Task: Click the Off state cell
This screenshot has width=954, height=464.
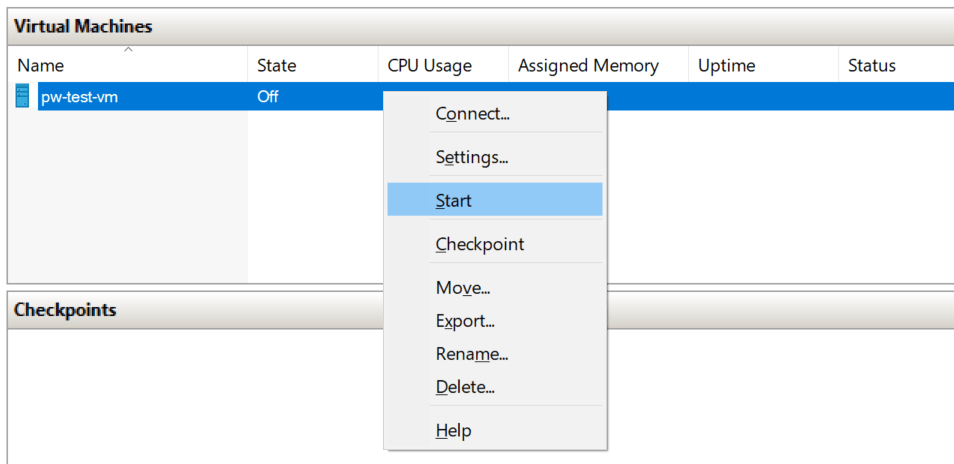Action: click(x=268, y=97)
